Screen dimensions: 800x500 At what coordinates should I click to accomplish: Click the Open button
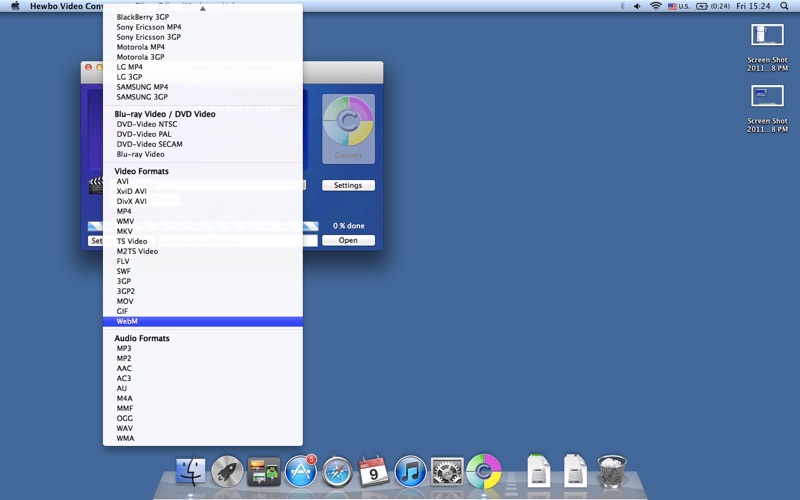click(348, 240)
